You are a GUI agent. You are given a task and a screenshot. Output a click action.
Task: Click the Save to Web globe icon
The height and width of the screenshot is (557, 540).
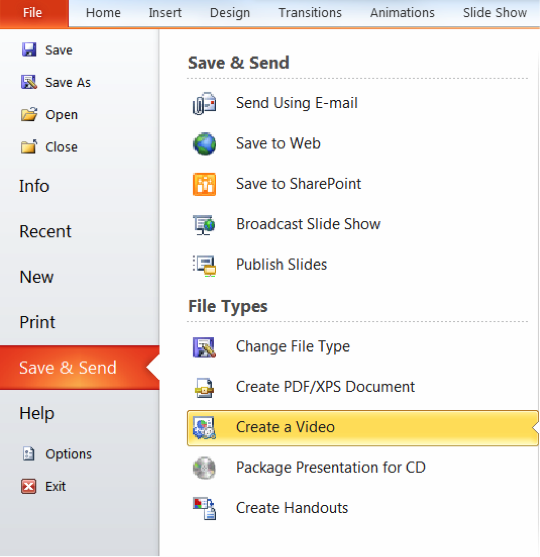pos(204,144)
